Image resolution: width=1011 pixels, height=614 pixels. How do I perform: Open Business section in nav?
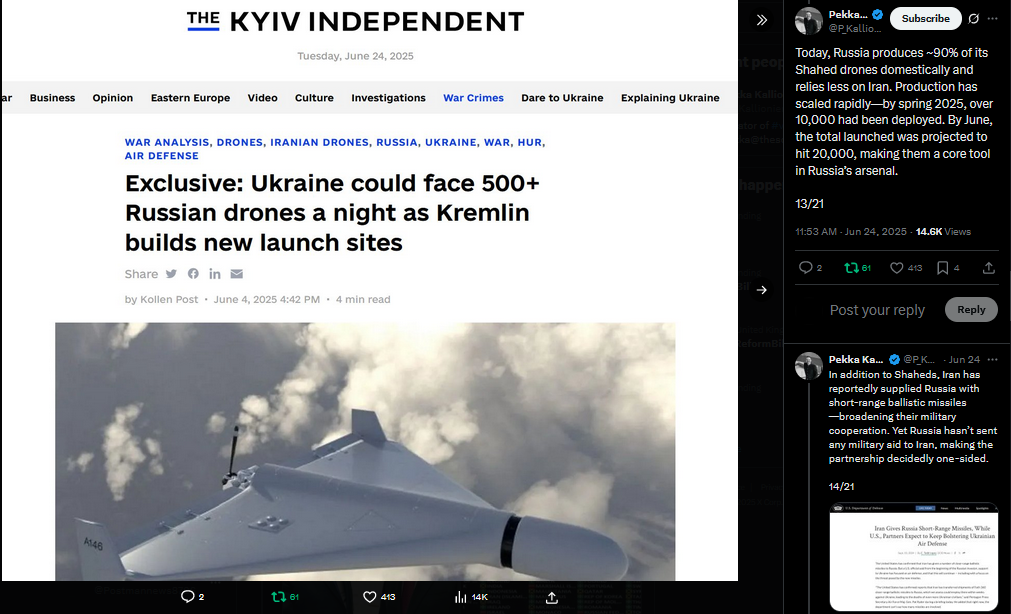click(x=52, y=98)
